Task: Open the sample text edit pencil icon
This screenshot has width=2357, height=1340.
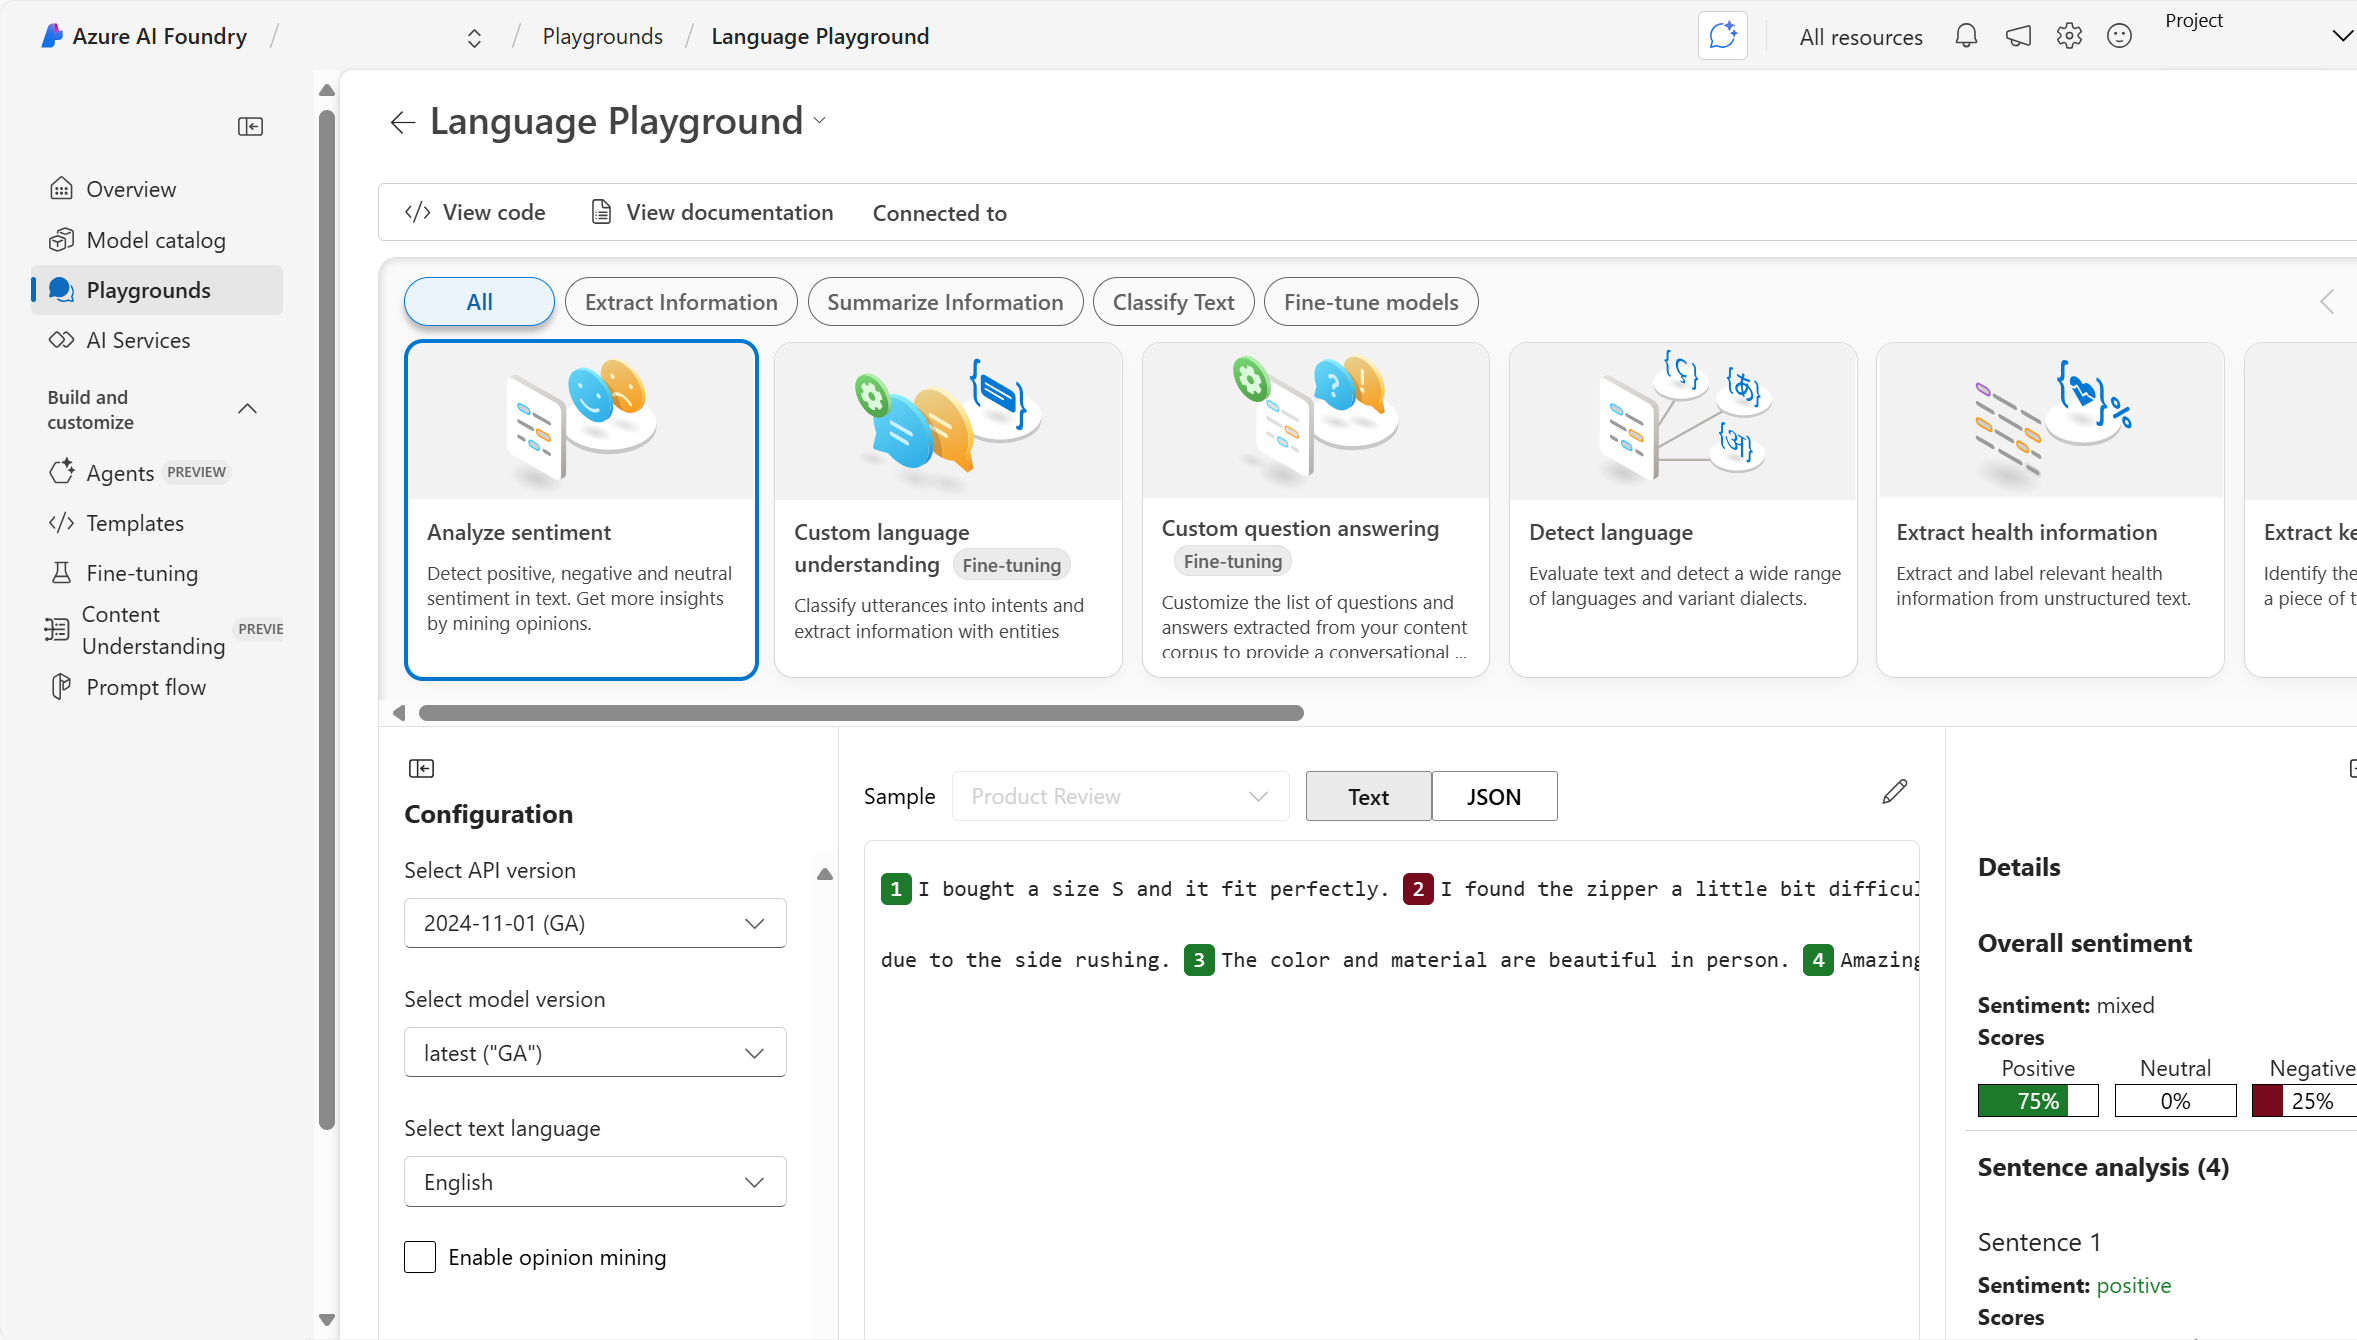Action: tap(1894, 791)
